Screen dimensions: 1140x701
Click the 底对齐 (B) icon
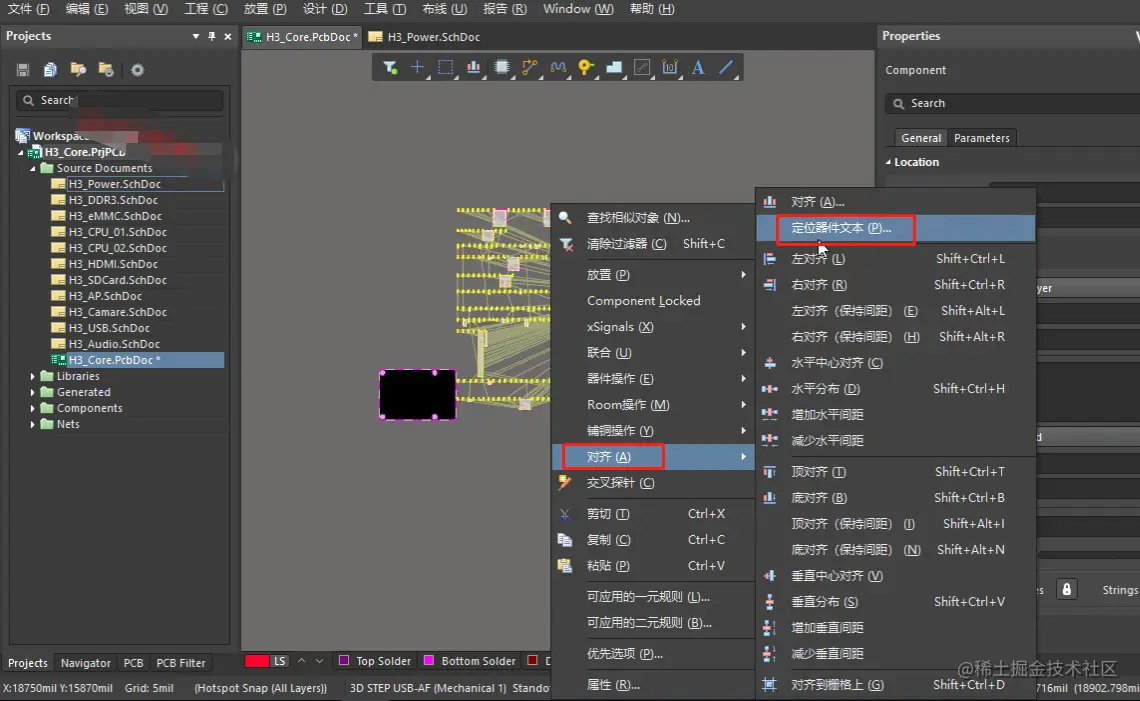click(x=770, y=498)
